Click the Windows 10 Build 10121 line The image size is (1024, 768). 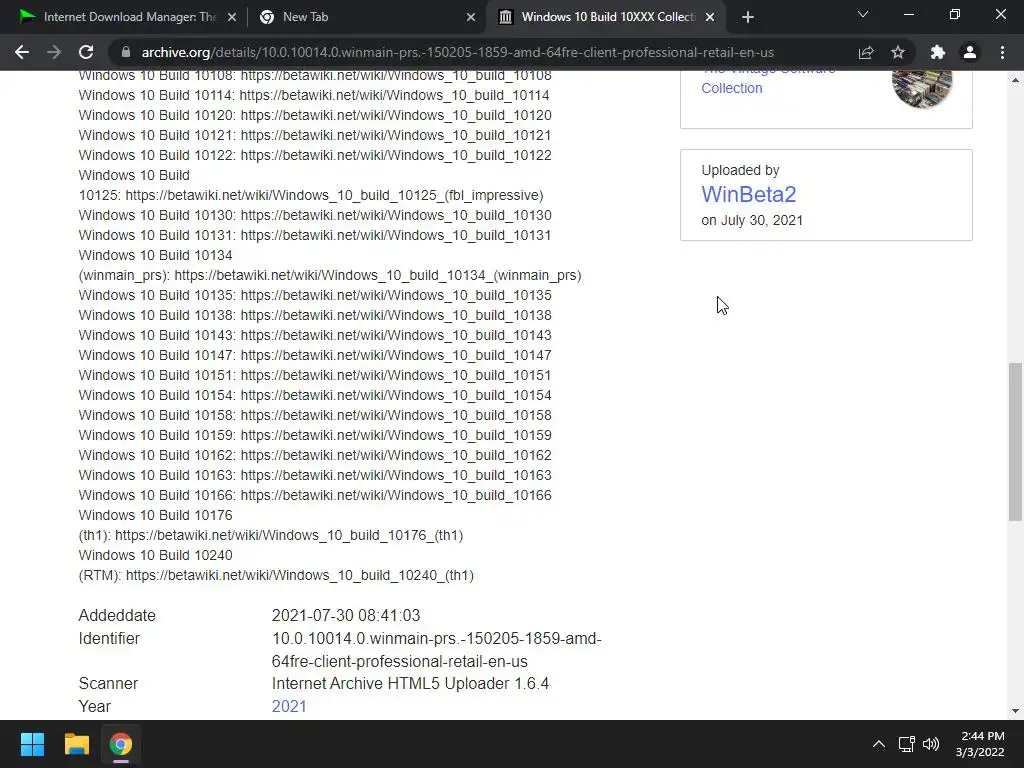point(315,135)
